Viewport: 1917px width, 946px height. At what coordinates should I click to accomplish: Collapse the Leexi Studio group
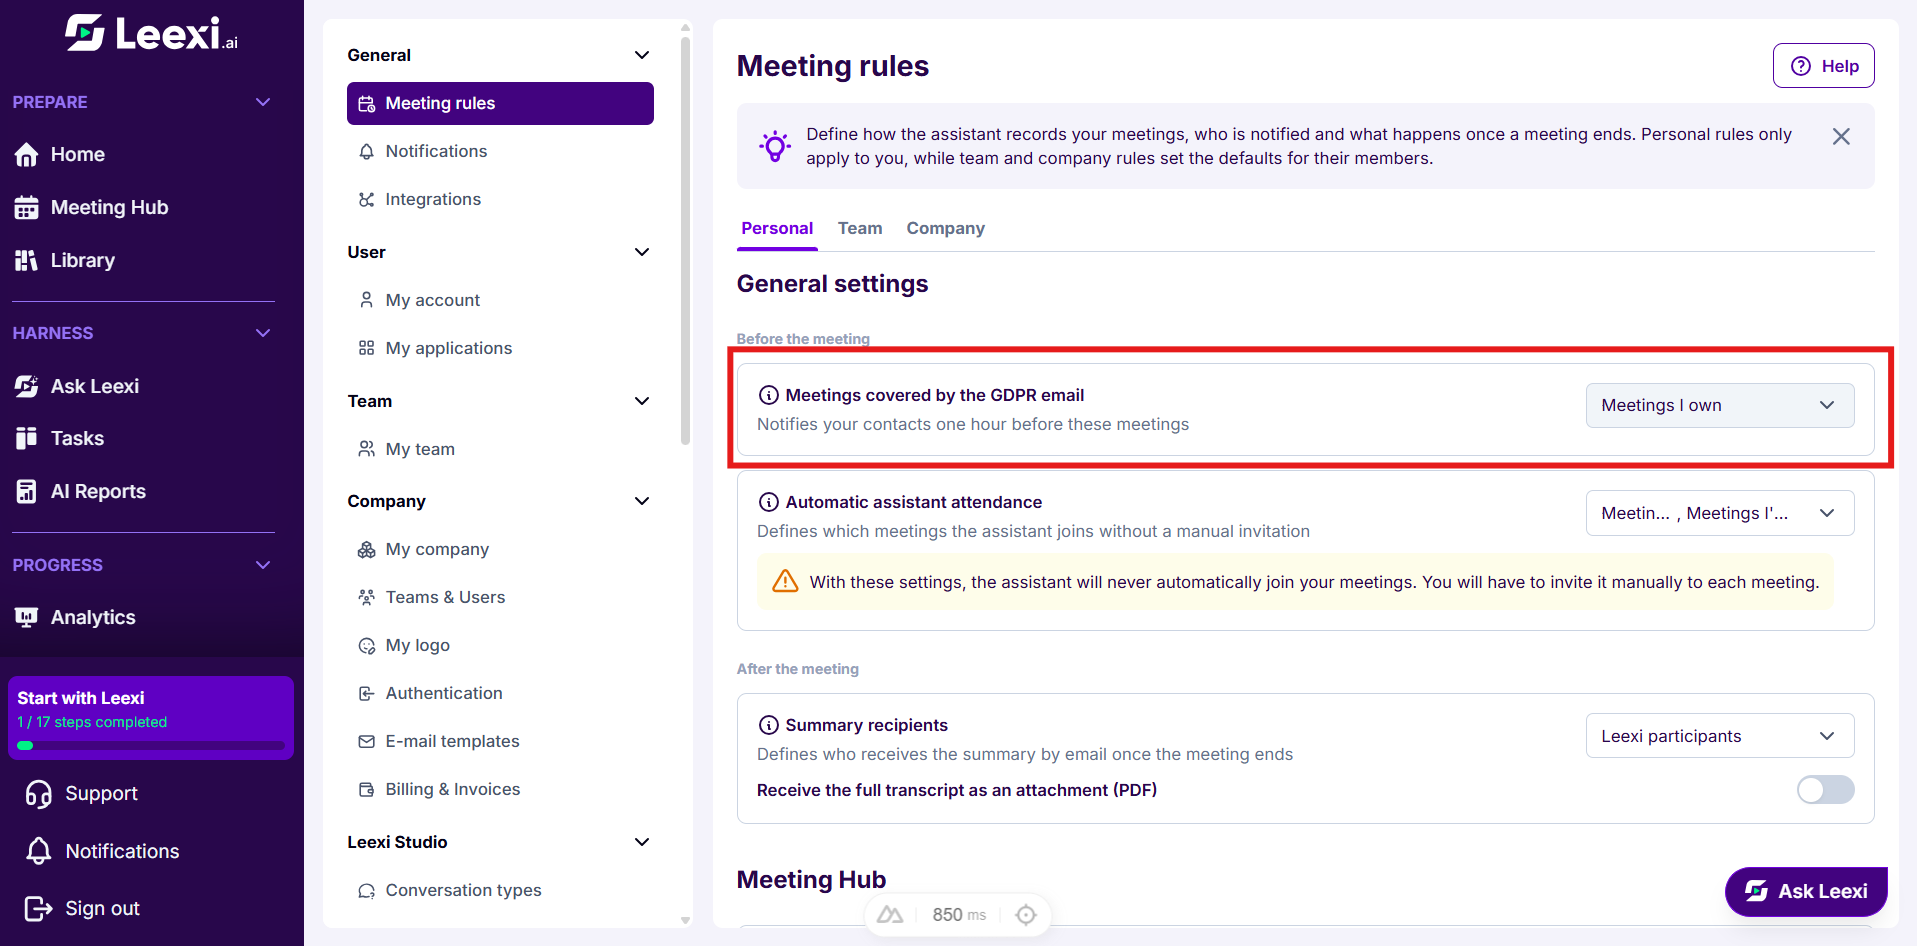(642, 842)
